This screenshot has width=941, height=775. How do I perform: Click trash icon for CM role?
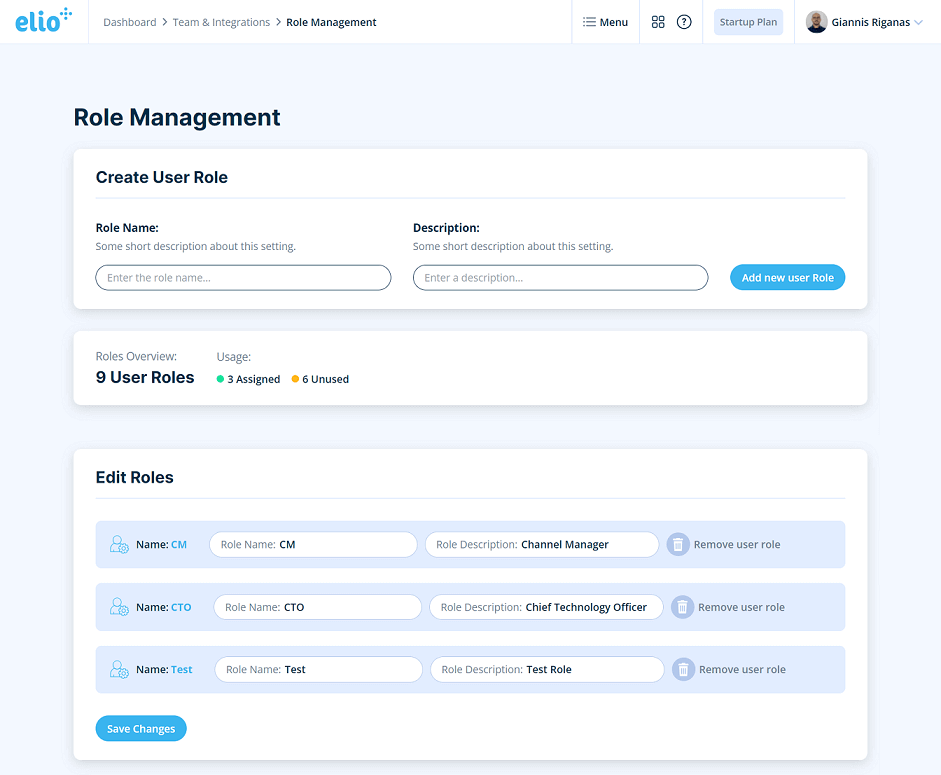coord(678,545)
